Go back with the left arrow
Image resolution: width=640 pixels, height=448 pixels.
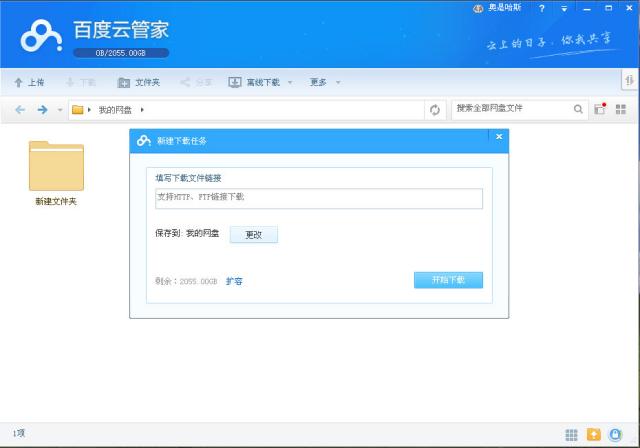(20, 109)
